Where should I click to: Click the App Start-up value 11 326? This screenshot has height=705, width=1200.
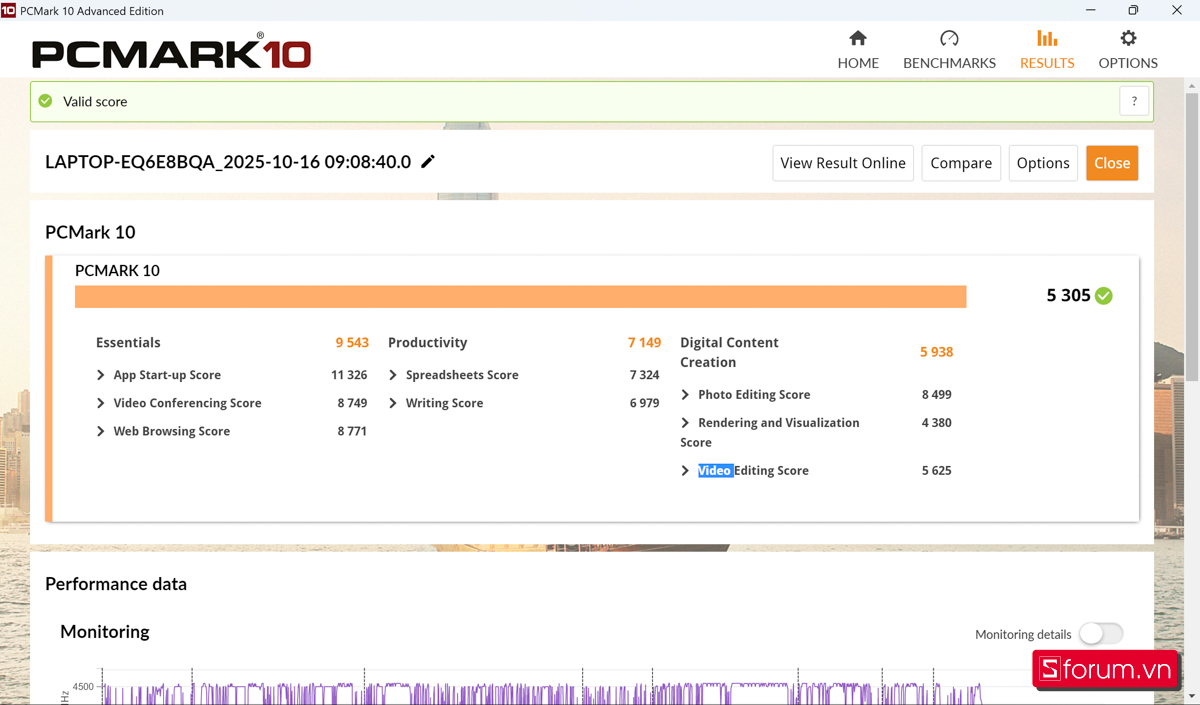[x=349, y=375]
